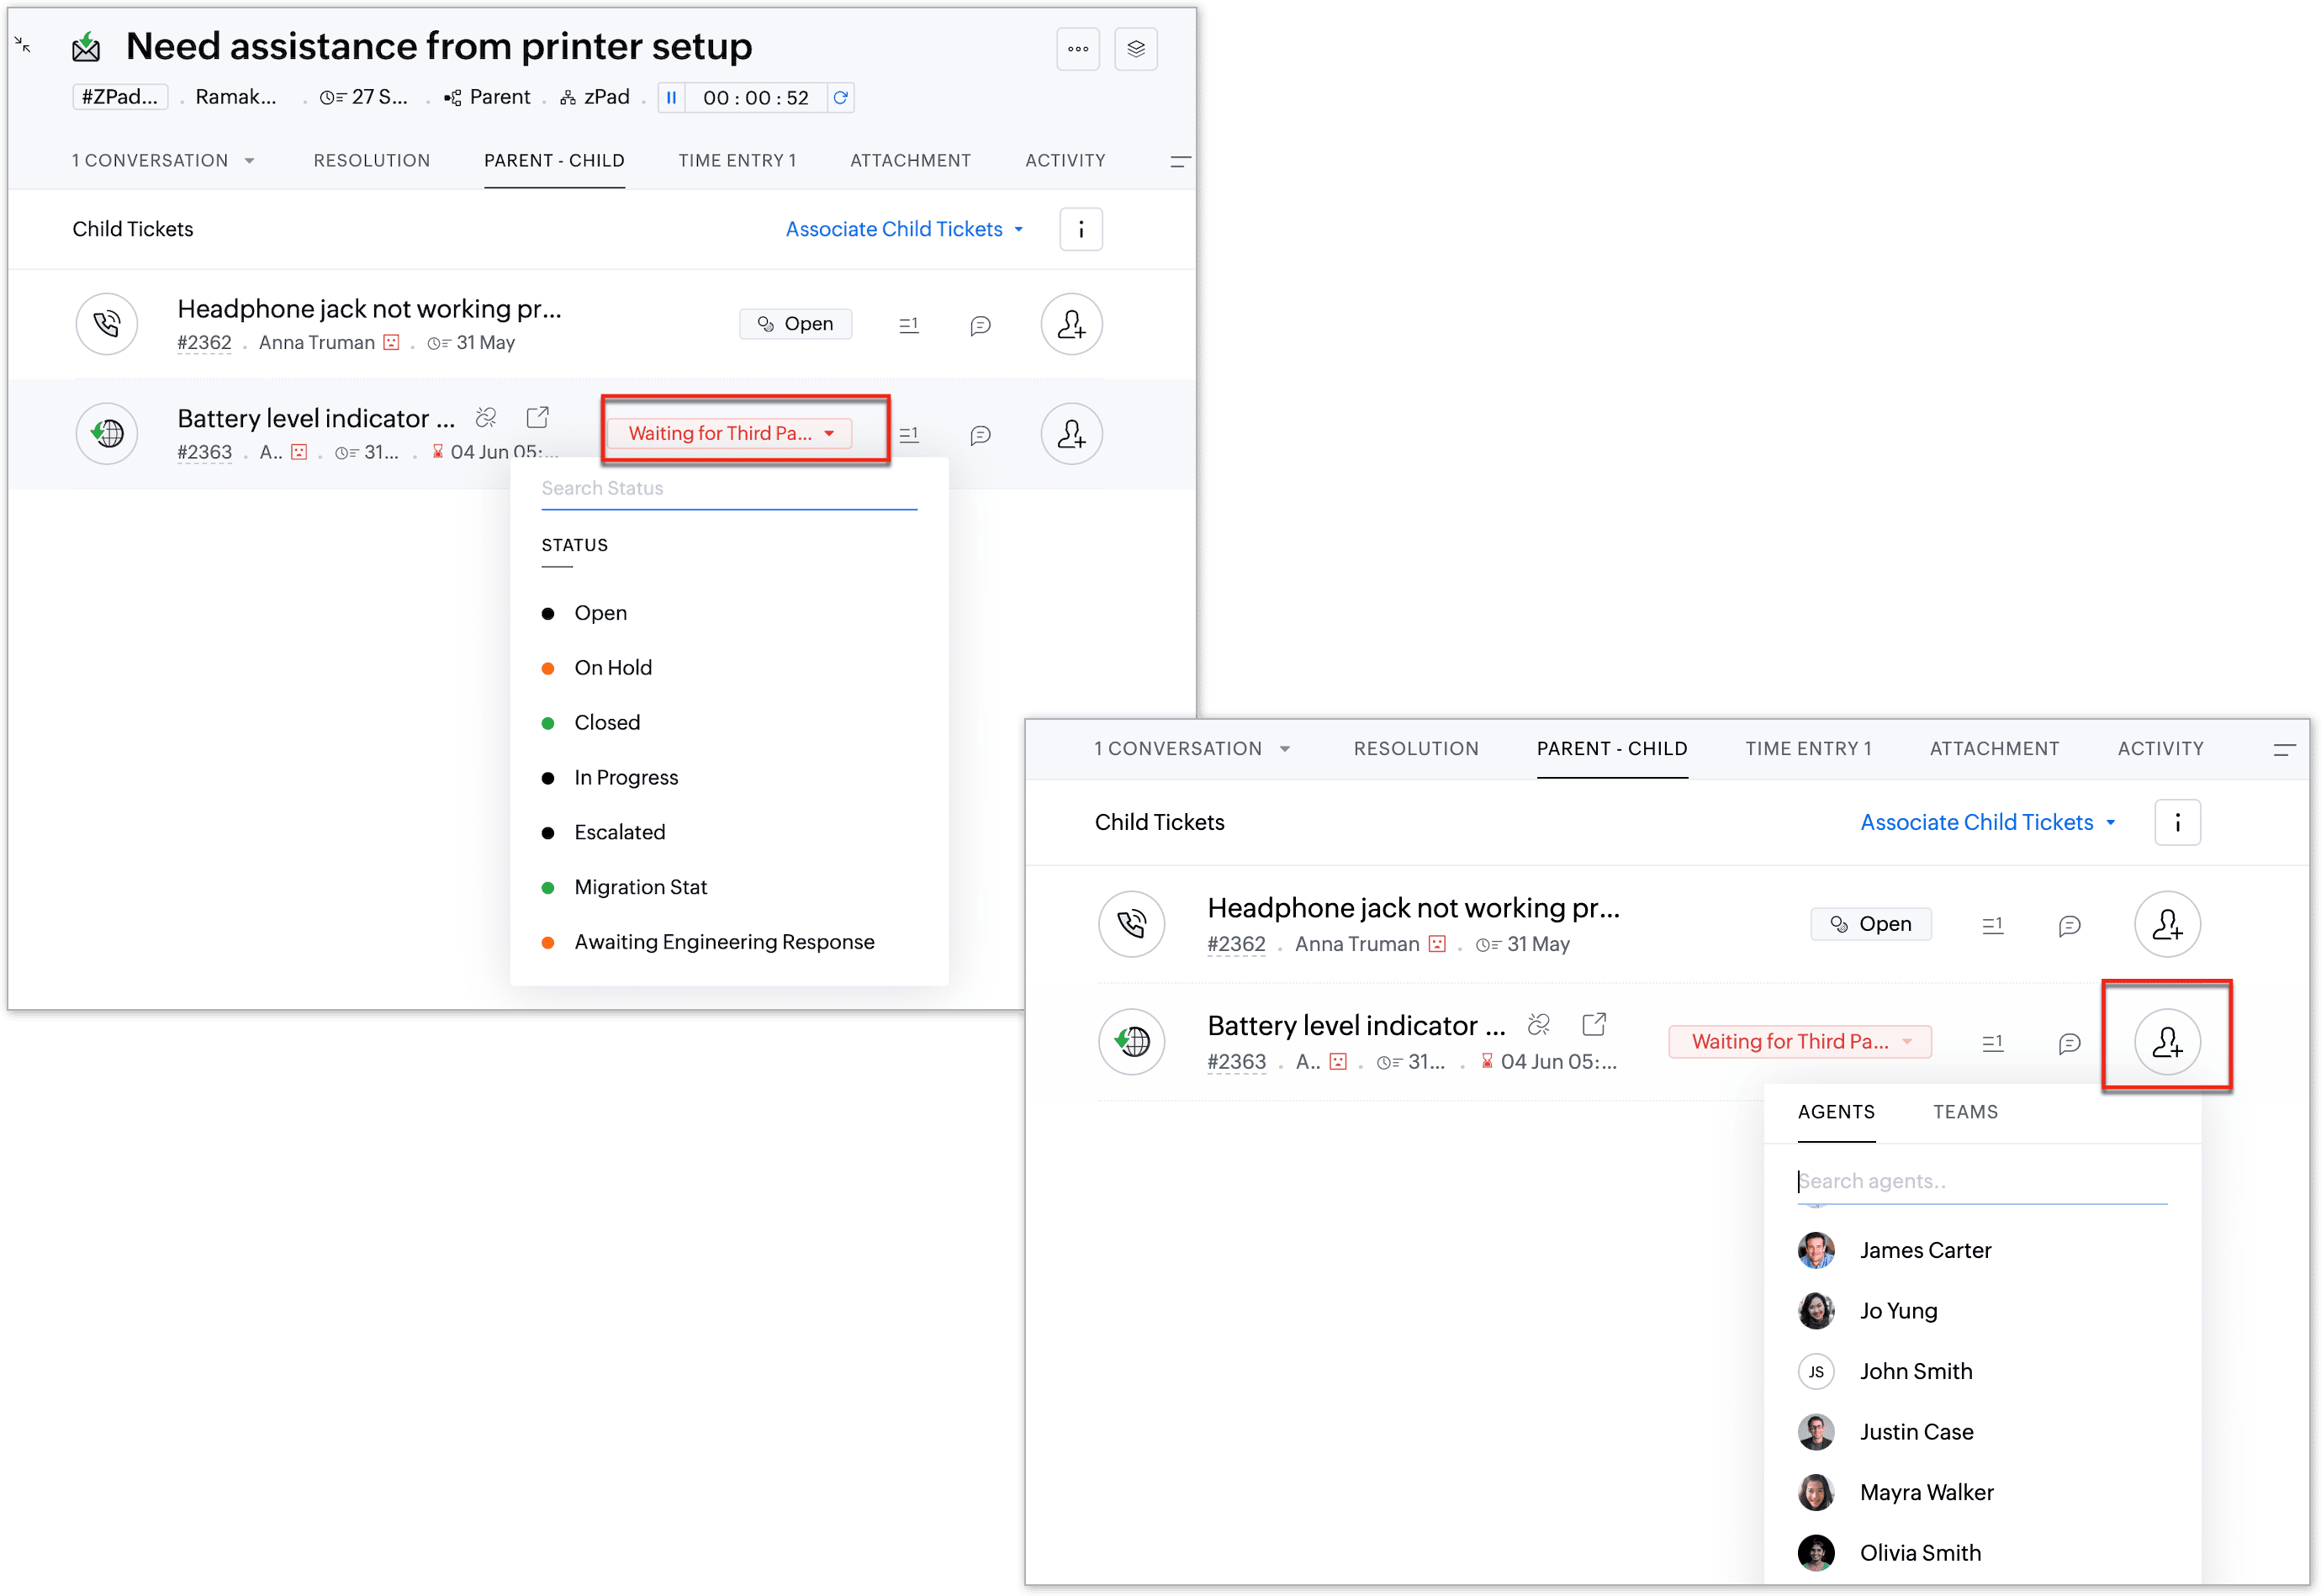
Task: Choose Awaiting Engineering Response status
Action: tap(723, 942)
